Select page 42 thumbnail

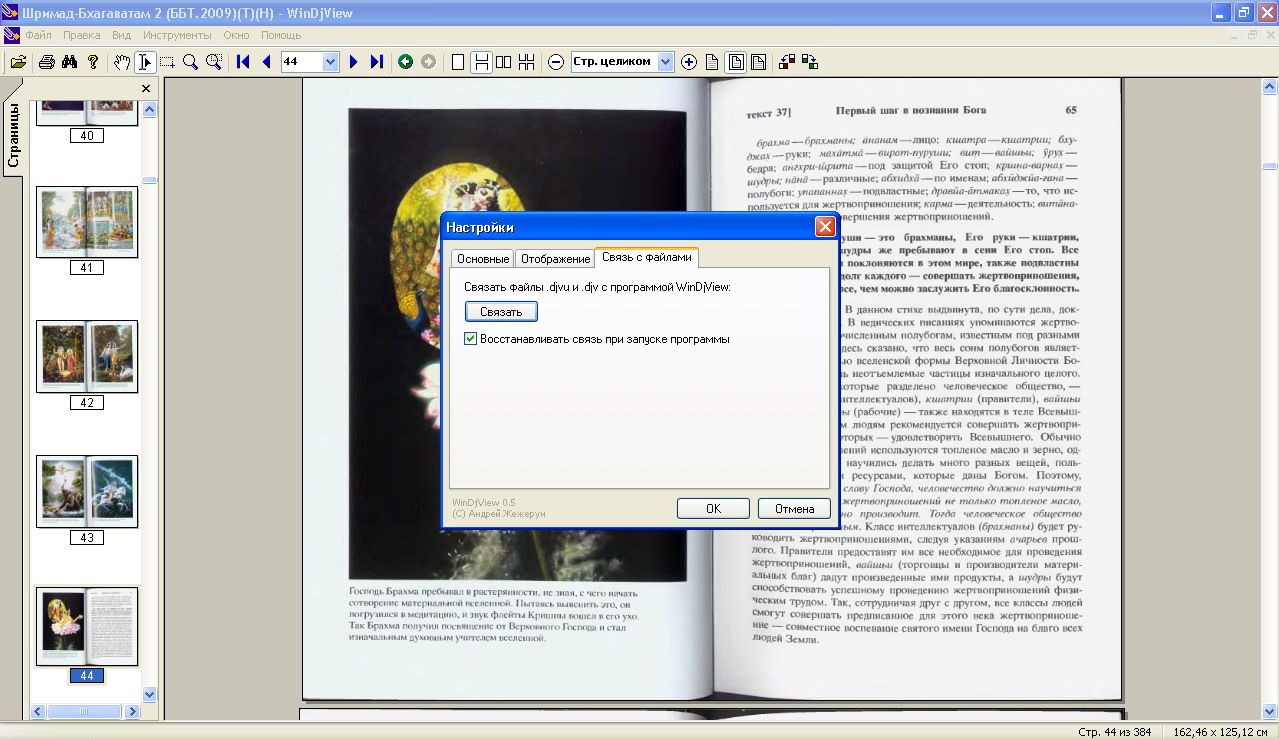[87, 357]
